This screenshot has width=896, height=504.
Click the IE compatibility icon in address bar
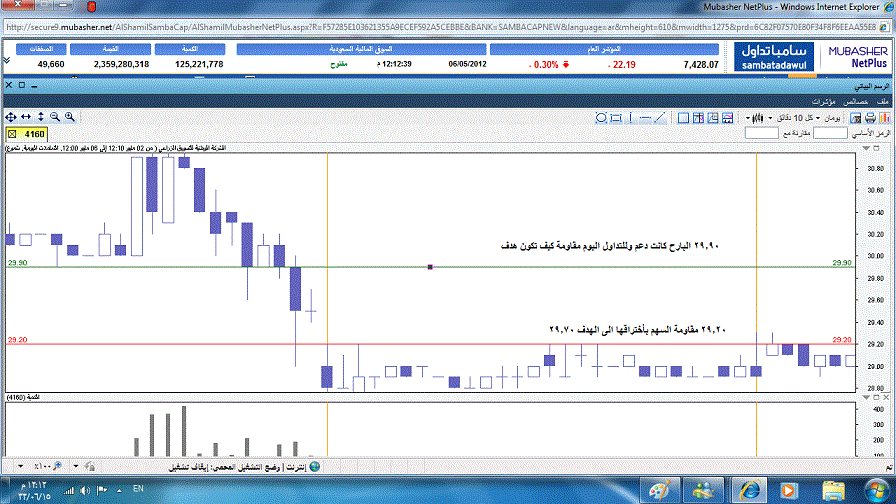(885, 27)
